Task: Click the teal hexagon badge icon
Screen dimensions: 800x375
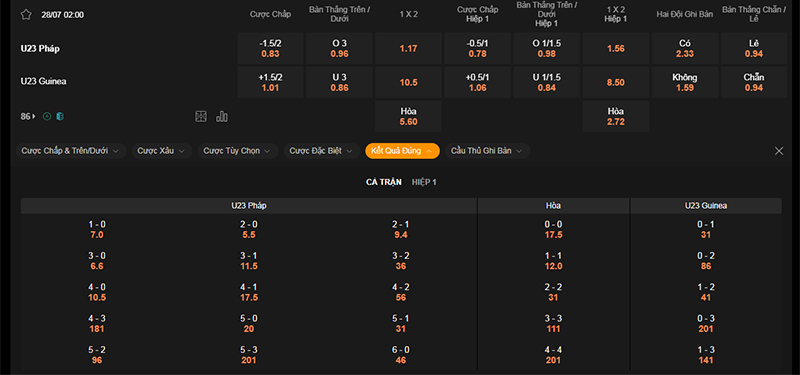Action: click(x=60, y=116)
